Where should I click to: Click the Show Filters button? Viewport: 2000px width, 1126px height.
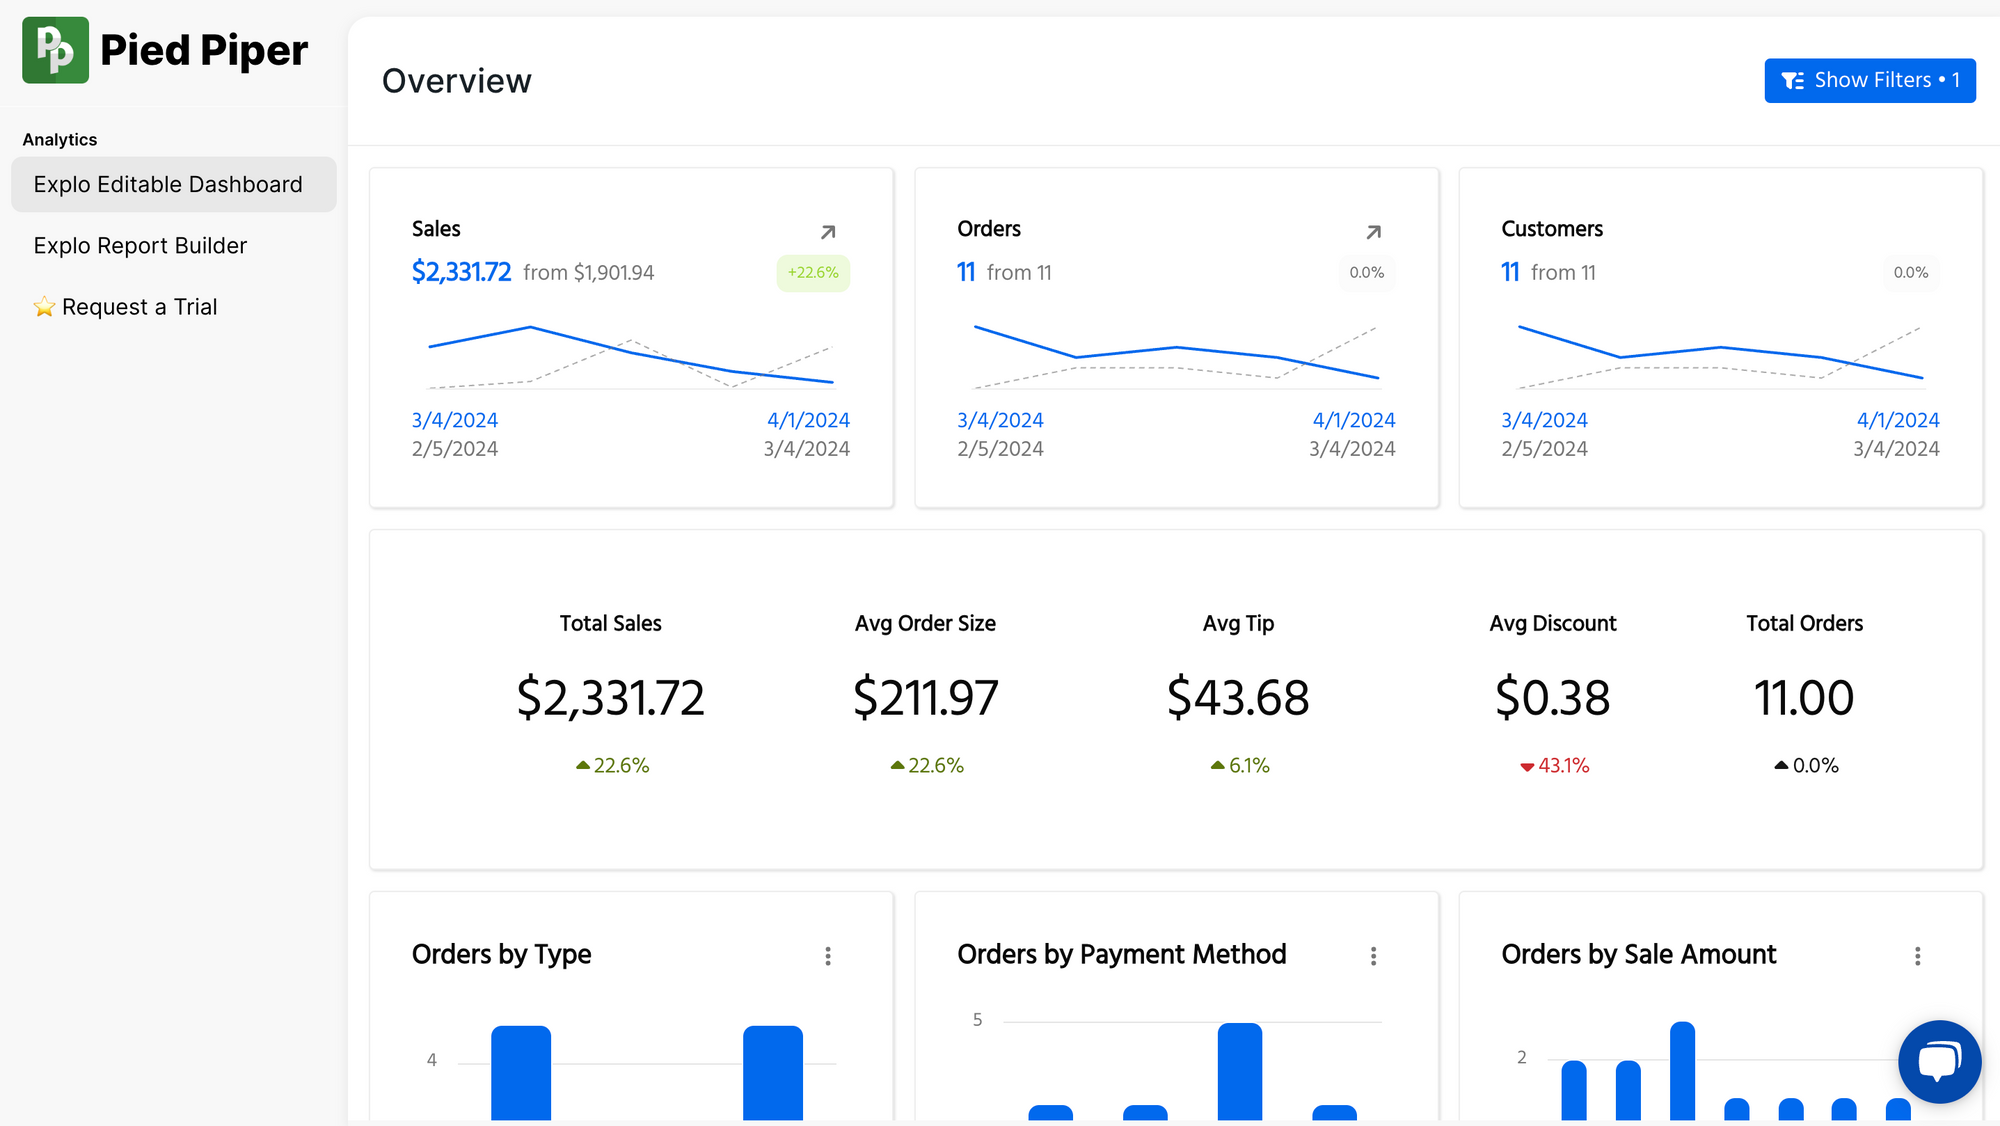pyautogui.click(x=1869, y=80)
